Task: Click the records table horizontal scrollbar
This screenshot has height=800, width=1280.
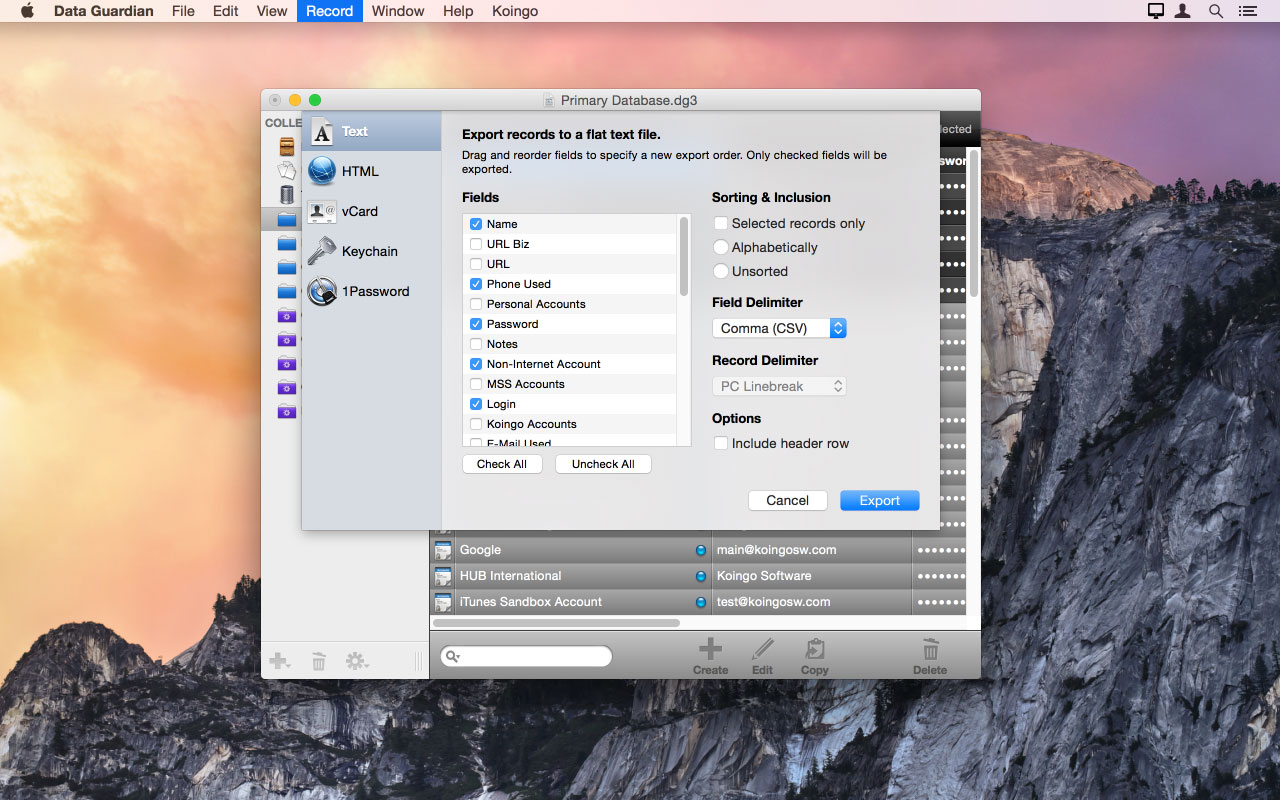Action: pyautogui.click(x=556, y=622)
